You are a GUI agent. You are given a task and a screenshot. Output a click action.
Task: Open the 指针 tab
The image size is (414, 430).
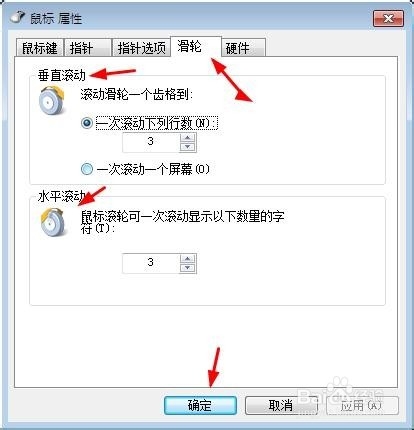87,48
